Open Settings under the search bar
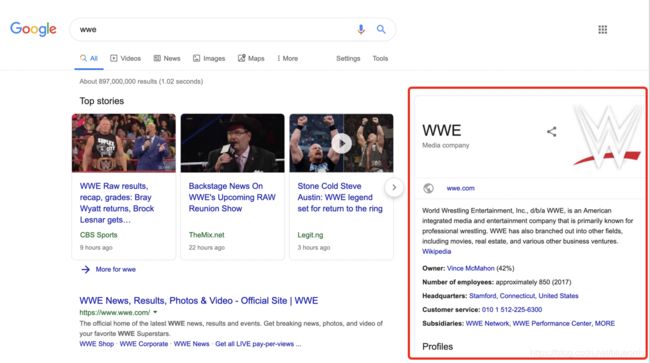650x363 pixels. tap(348, 58)
